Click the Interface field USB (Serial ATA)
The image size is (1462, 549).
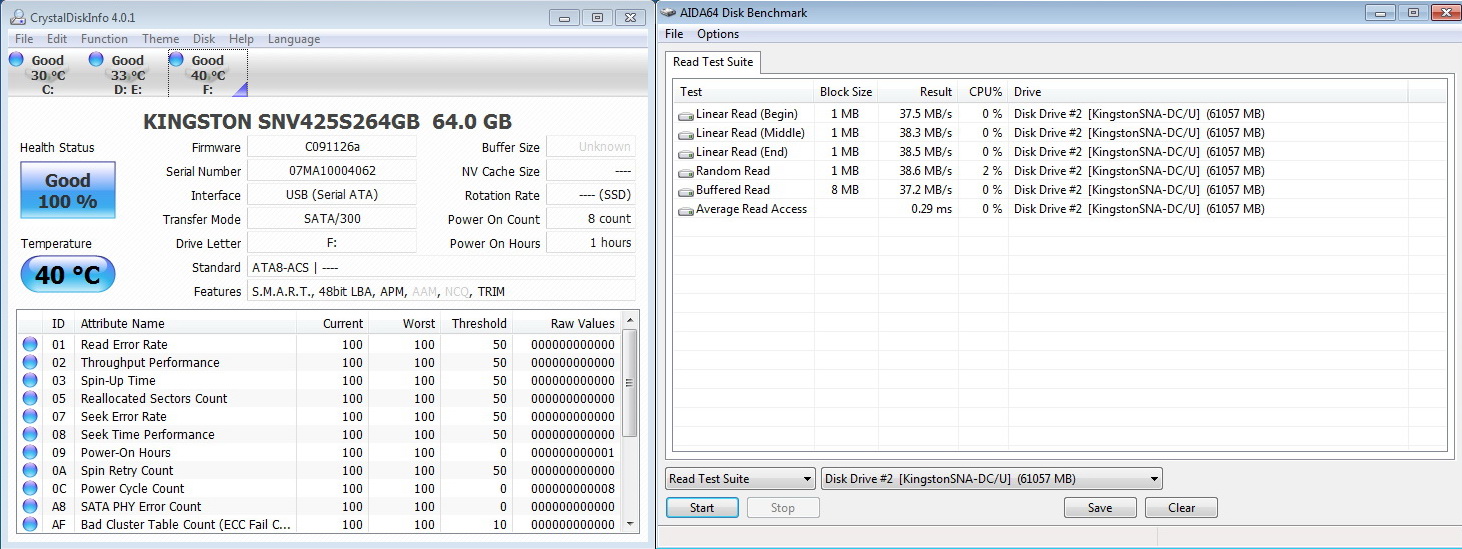click(x=332, y=195)
